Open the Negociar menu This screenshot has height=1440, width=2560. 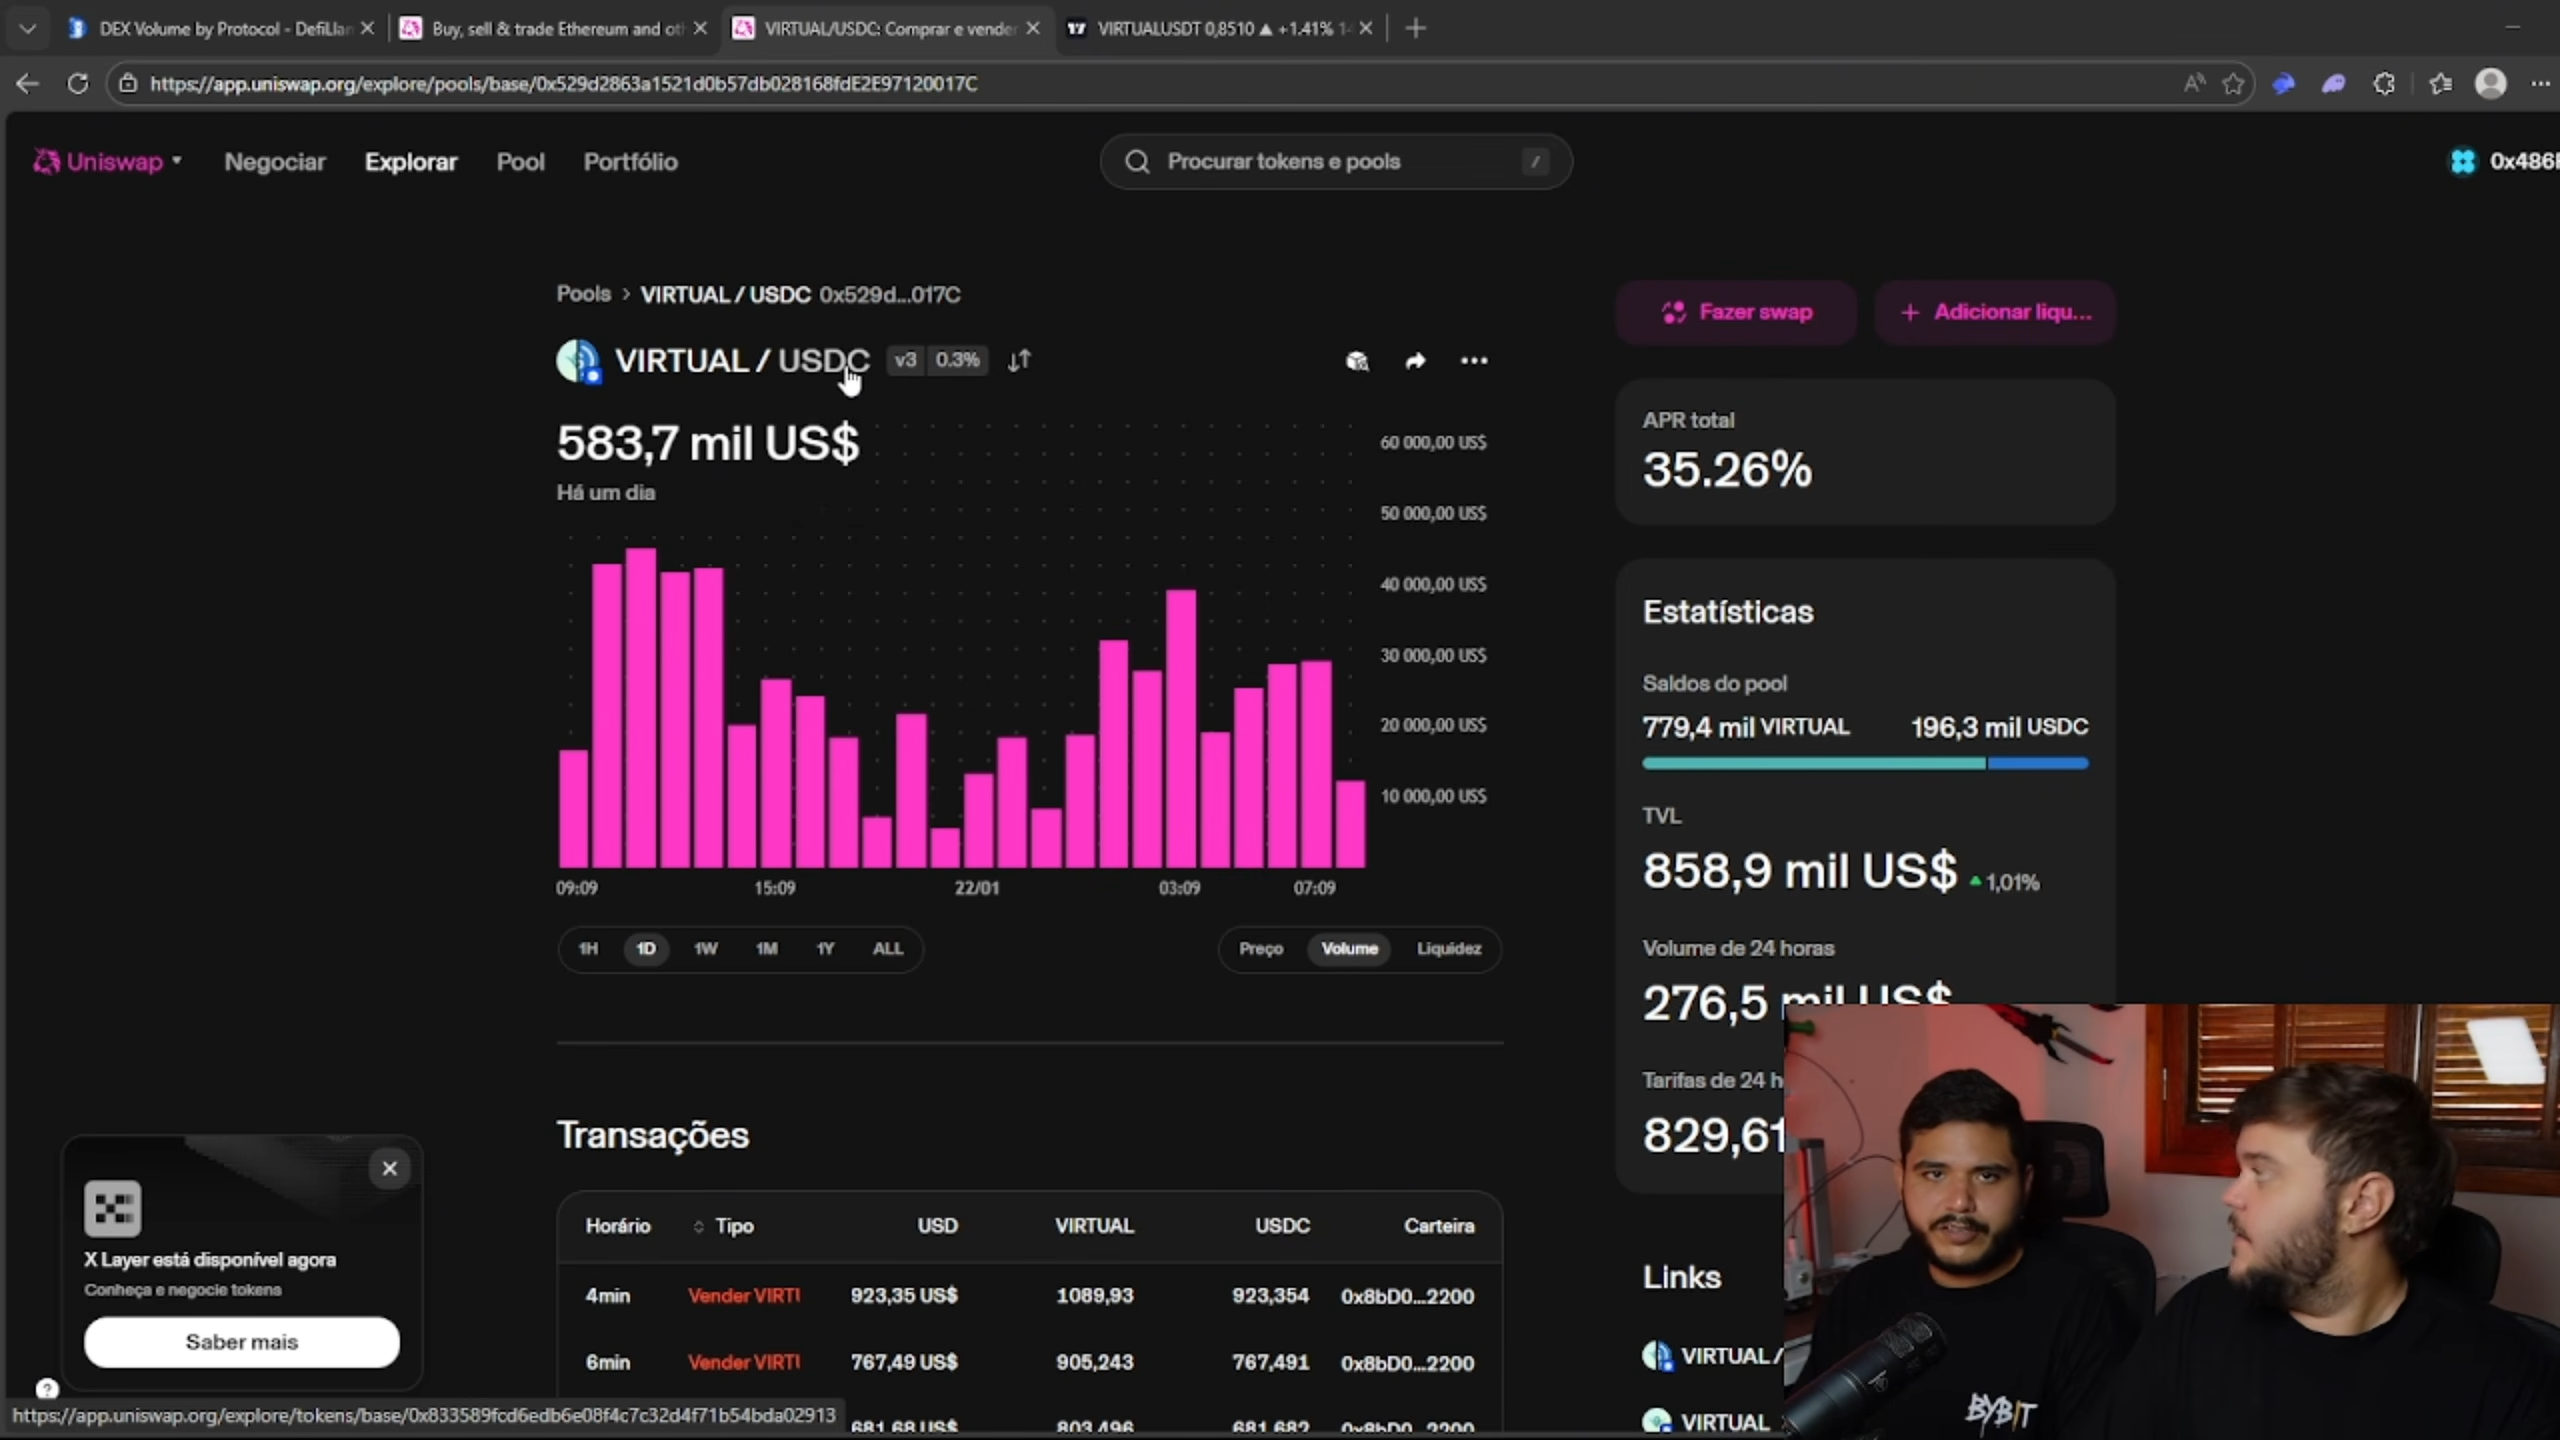click(275, 162)
